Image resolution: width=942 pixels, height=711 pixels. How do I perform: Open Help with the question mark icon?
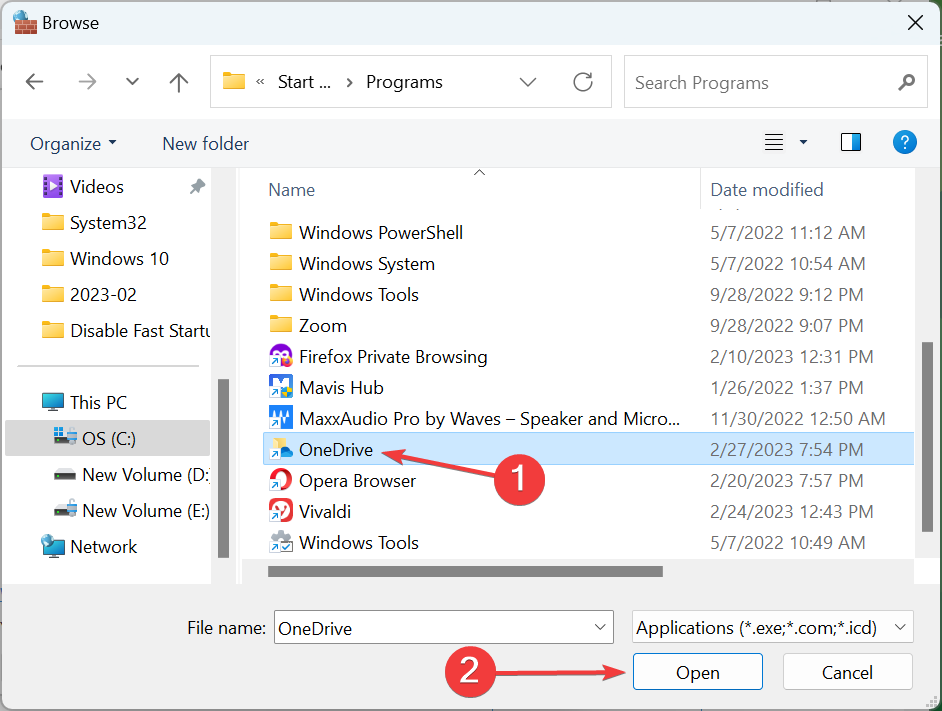point(904,142)
